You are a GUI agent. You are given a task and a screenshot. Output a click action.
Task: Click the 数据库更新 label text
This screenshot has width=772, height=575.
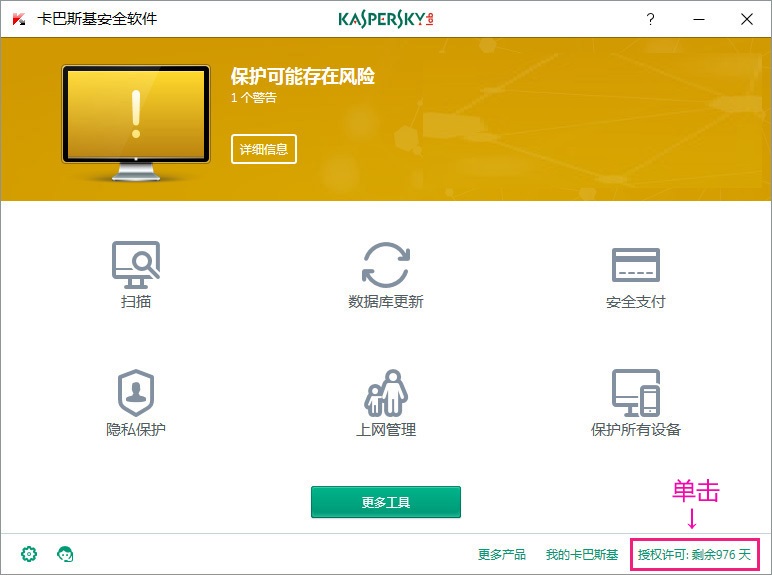pos(386,301)
